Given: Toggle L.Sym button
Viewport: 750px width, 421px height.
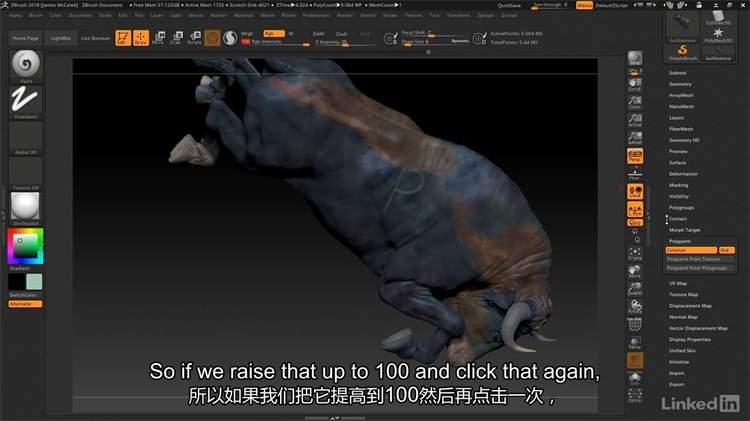Looking at the screenshot, I should tap(635, 210).
